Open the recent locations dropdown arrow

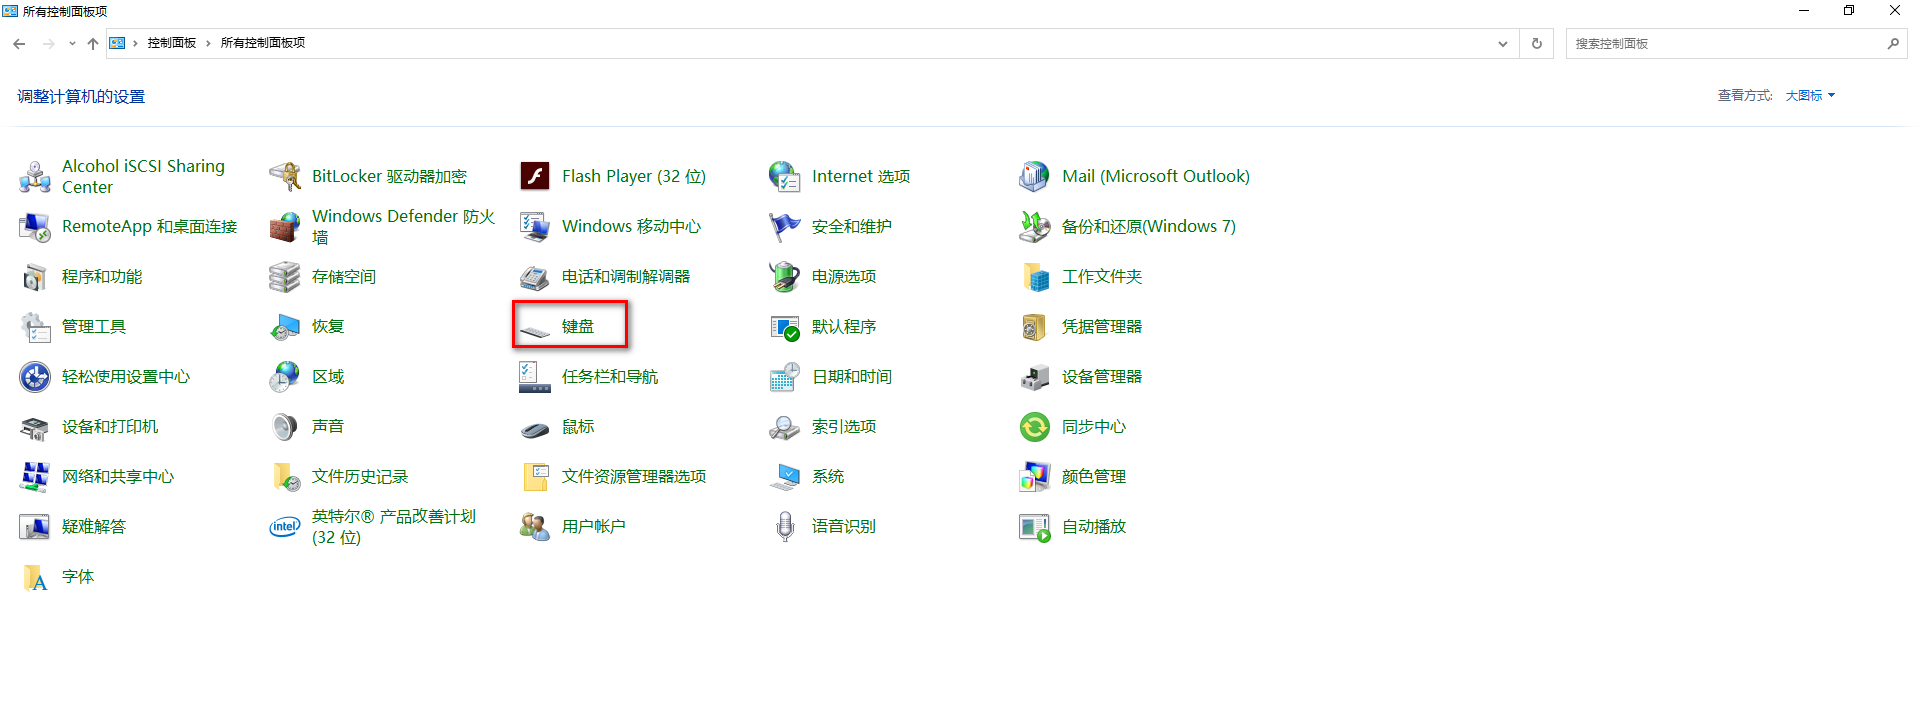click(72, 44)
